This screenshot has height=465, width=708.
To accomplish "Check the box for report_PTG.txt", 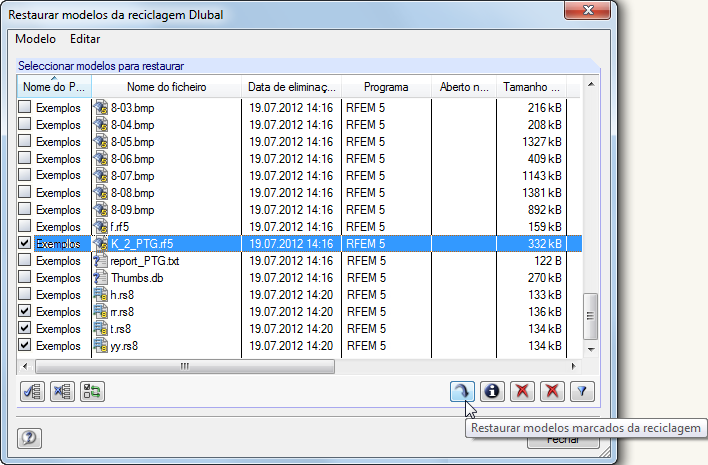I will 24,260.
